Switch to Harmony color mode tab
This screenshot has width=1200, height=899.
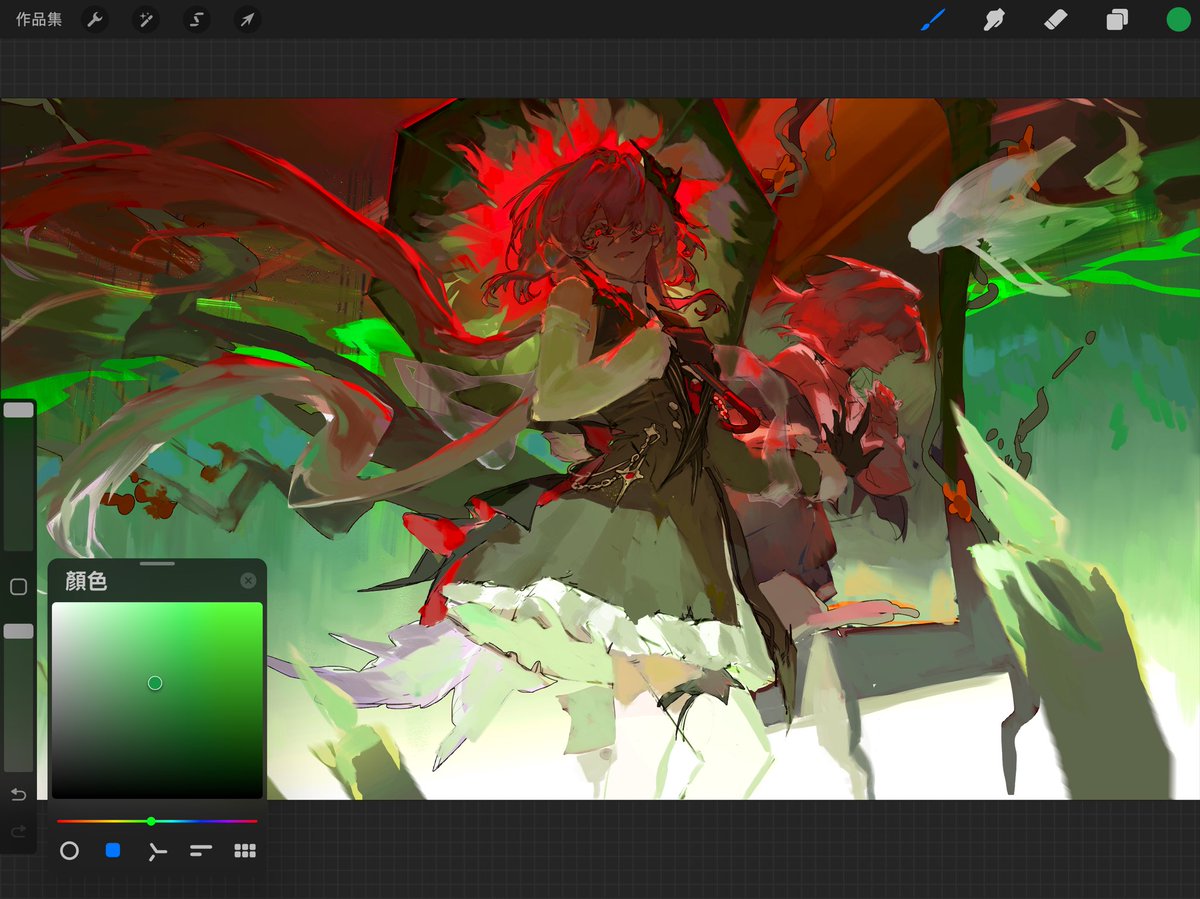tap(156, 851)
